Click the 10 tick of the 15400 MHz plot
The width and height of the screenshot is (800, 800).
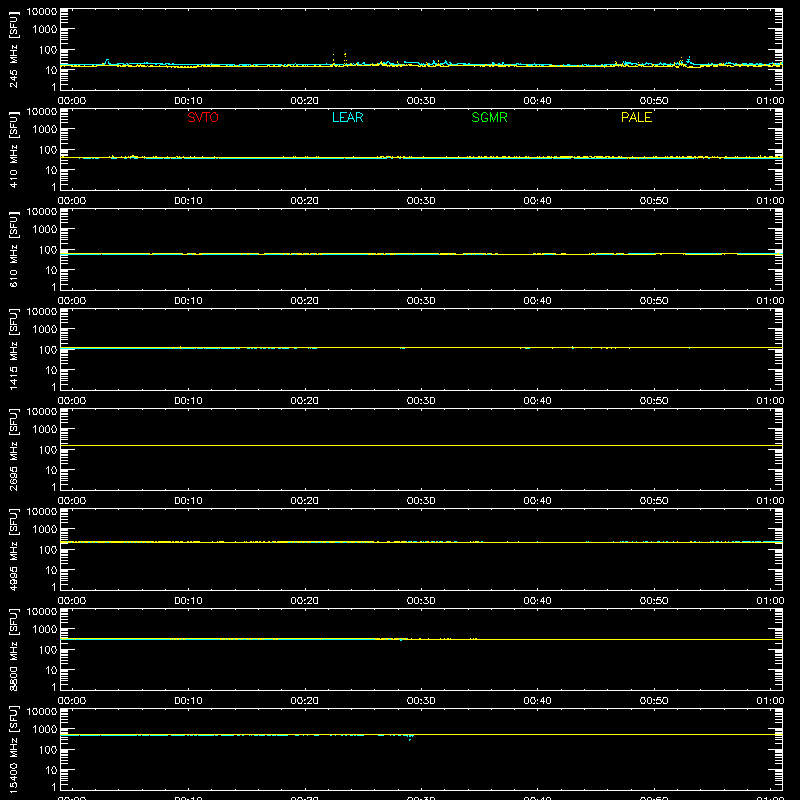[x=51, y=770]
